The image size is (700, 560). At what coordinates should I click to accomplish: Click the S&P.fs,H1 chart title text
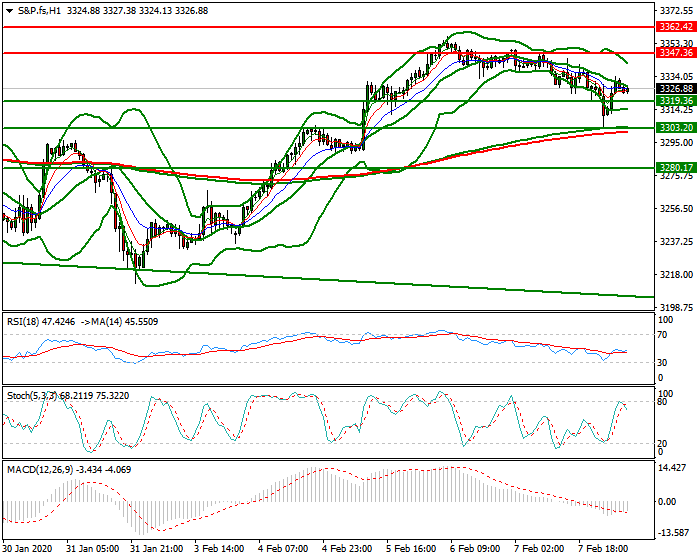(x=39, y=11)
